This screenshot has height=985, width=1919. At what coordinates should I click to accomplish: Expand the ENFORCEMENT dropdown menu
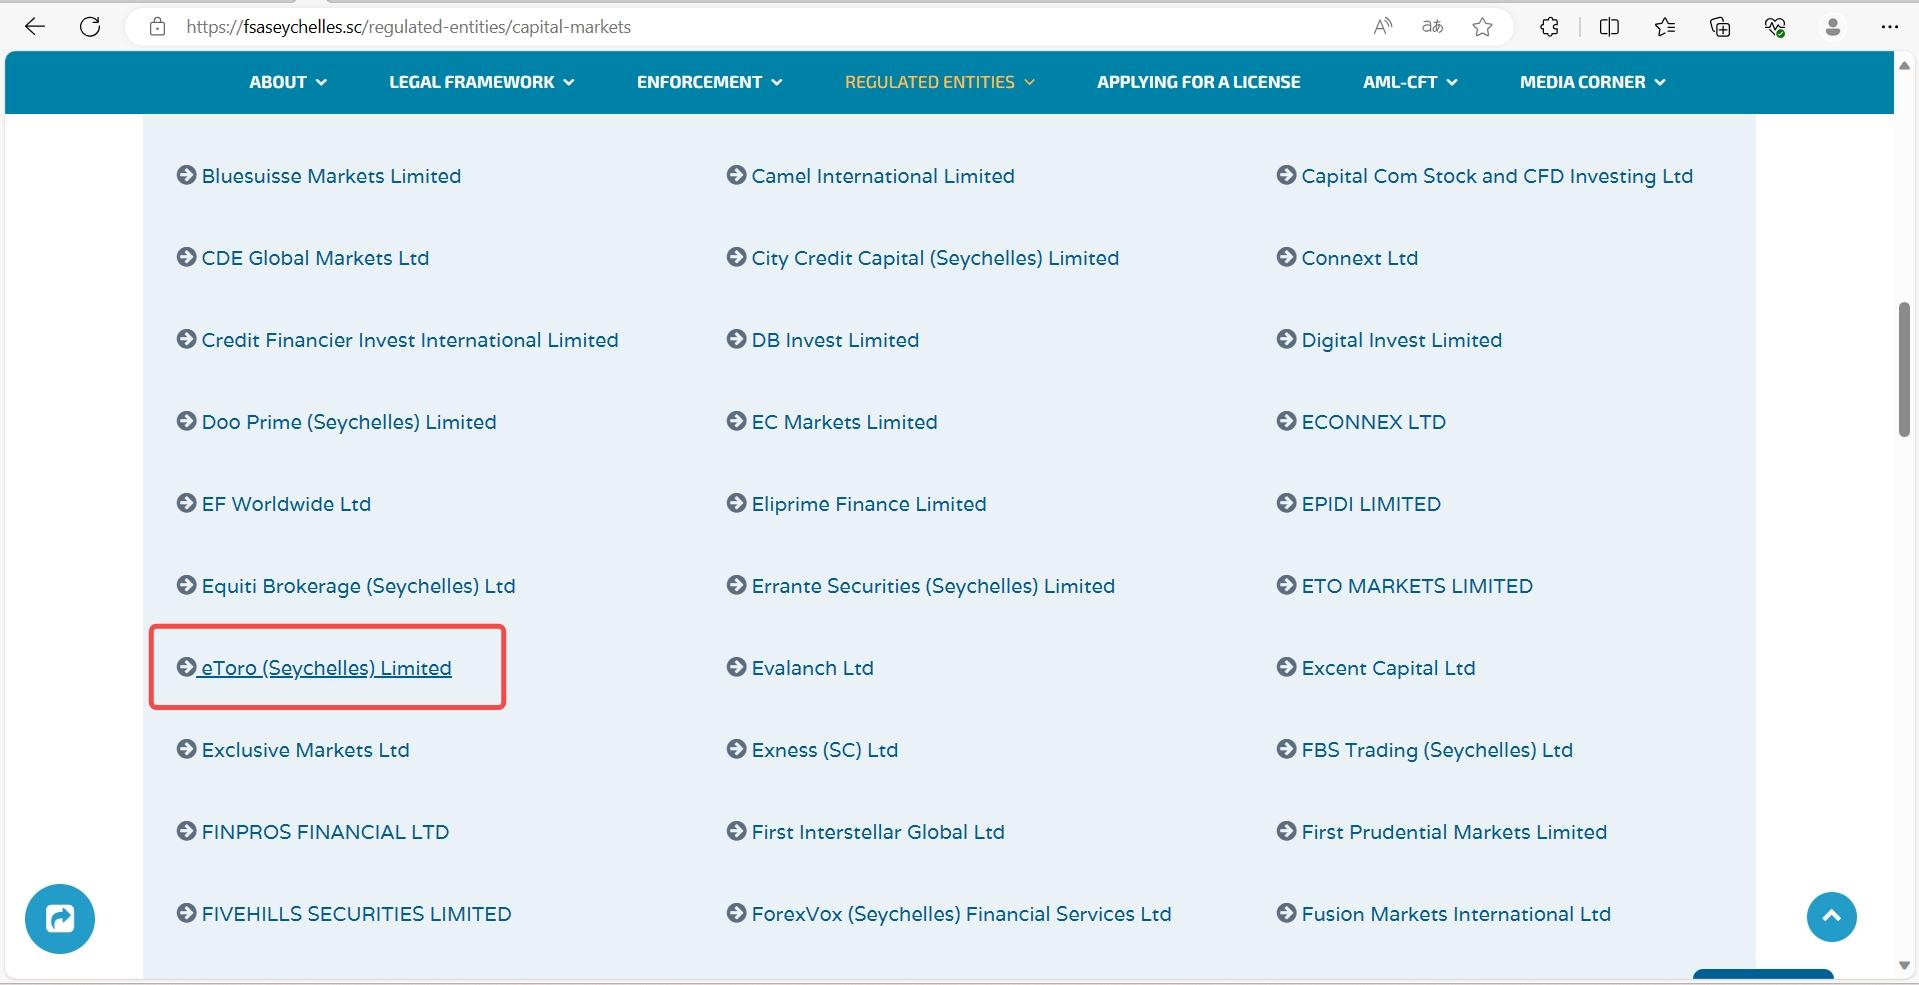[710, 82]
